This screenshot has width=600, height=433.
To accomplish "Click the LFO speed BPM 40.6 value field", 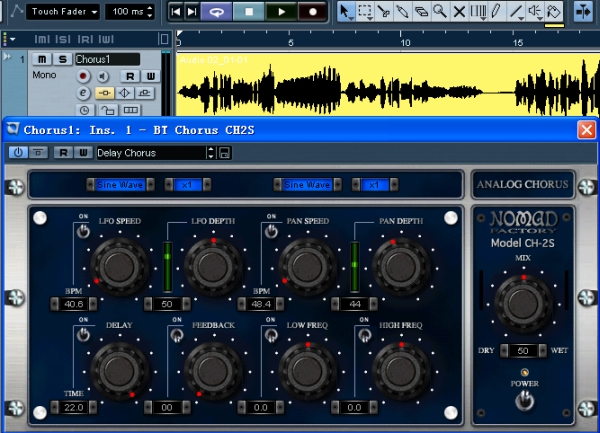I will coord(73,304).
